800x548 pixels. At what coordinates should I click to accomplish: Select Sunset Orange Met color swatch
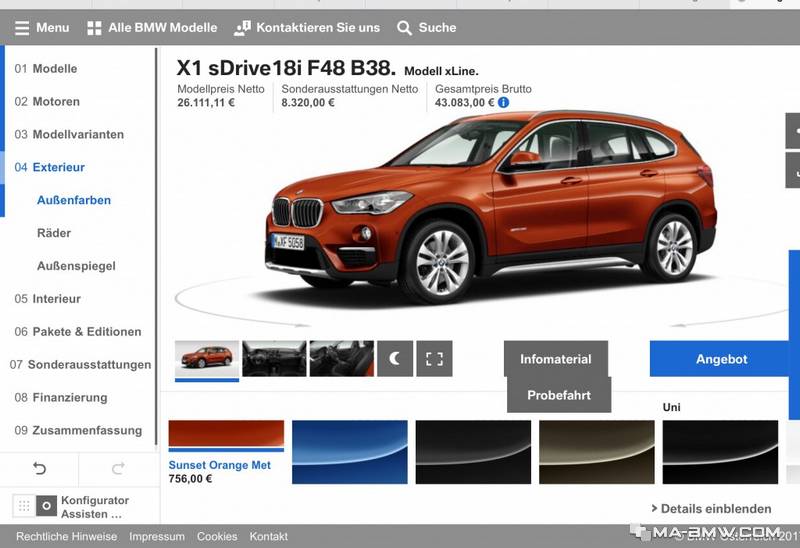(226, 435)
